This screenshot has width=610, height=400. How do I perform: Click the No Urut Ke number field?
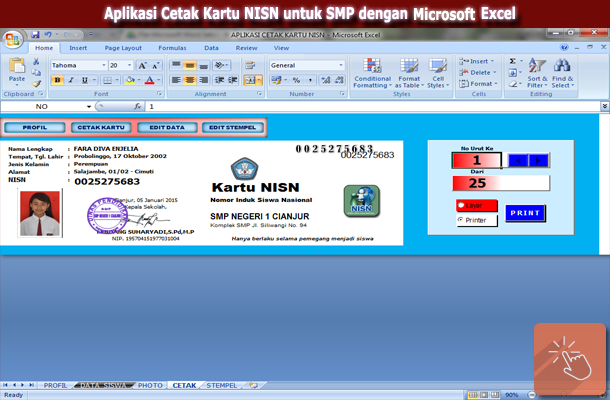point(477,160)
